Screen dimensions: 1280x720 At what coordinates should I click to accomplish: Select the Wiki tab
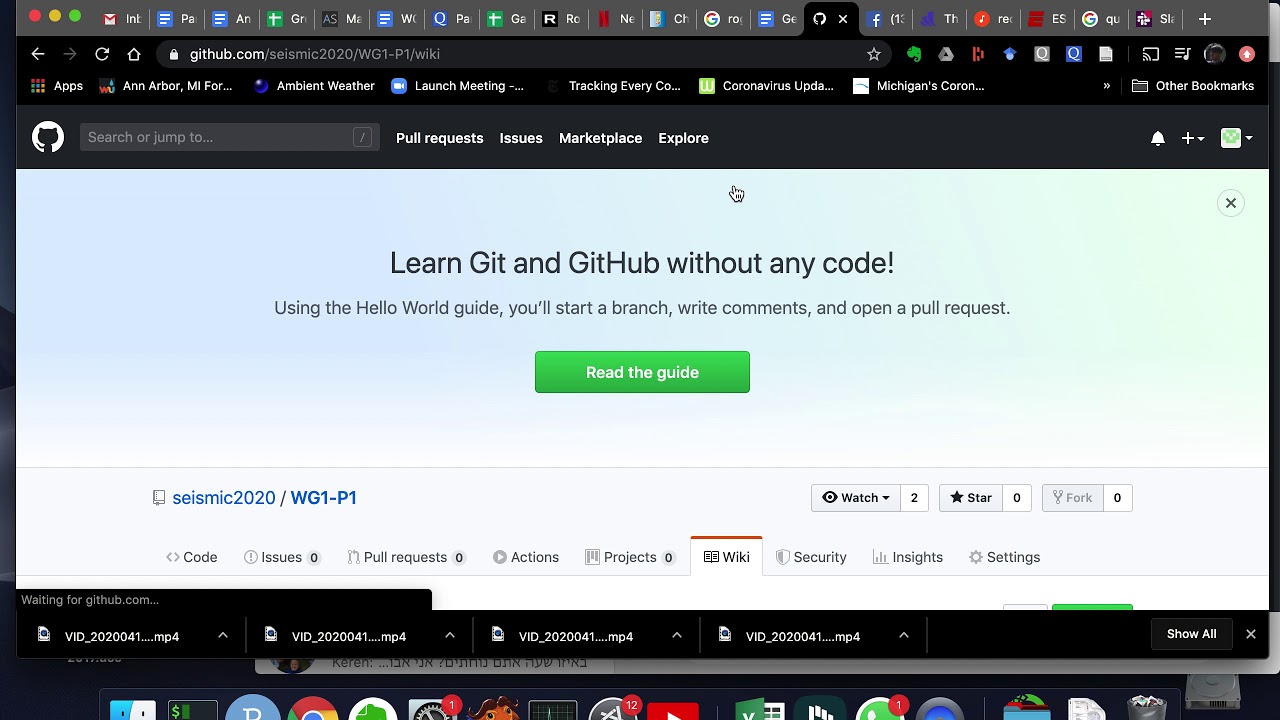[x=726, y=557]
